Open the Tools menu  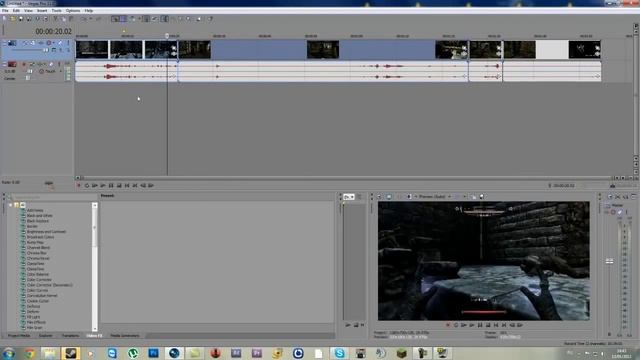pos(56,11)
